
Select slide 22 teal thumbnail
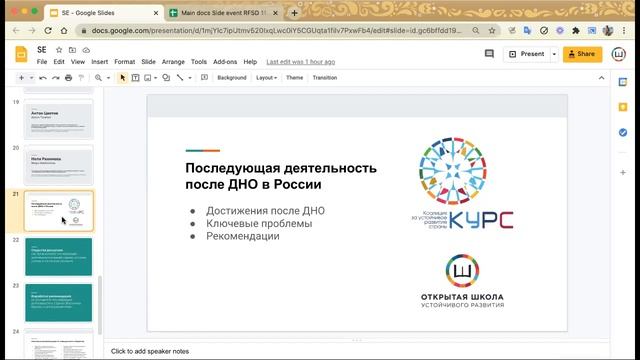coord(59,257)
